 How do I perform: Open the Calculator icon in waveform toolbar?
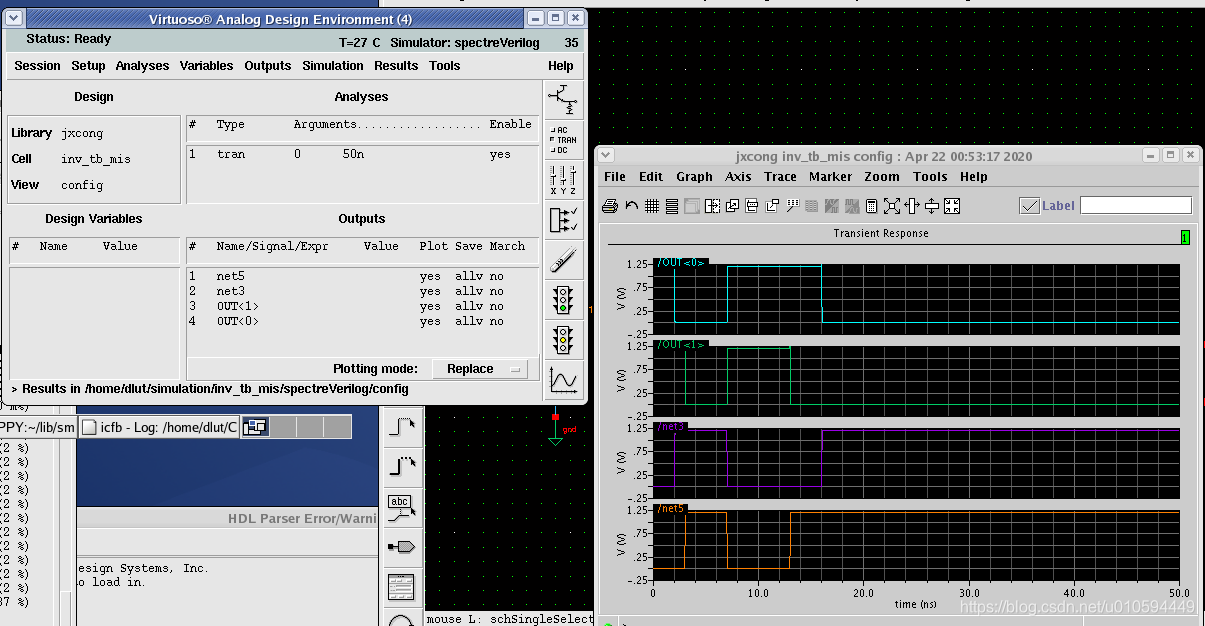[x=871, y=206]
